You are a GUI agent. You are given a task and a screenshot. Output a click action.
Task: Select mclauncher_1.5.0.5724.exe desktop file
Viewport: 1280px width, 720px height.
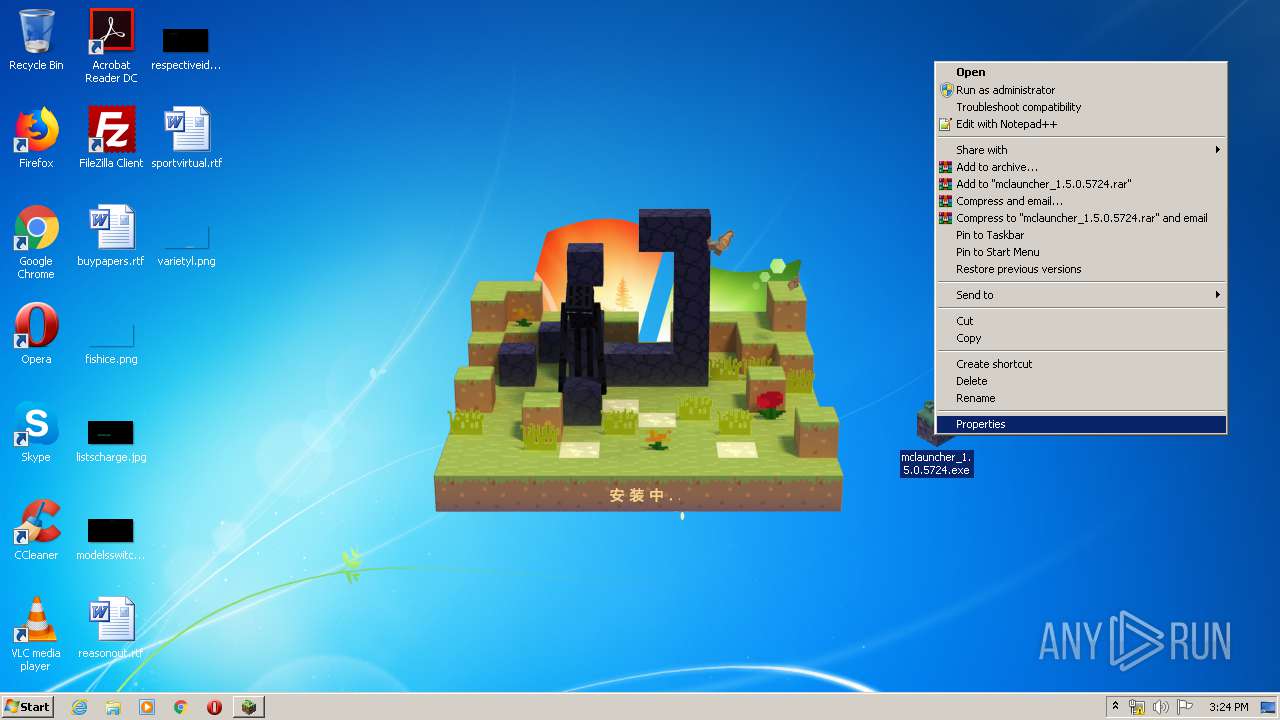coord(937,440)
